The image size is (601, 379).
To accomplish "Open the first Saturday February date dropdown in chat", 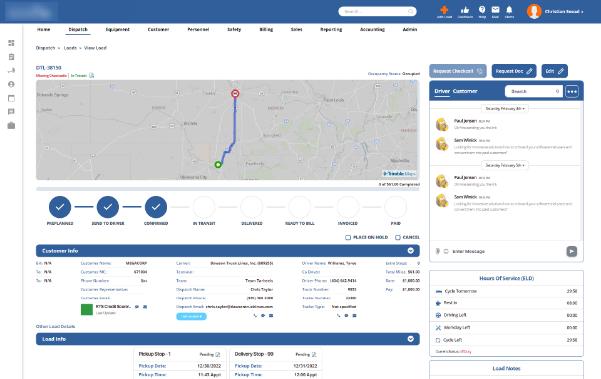I will 505,109.
